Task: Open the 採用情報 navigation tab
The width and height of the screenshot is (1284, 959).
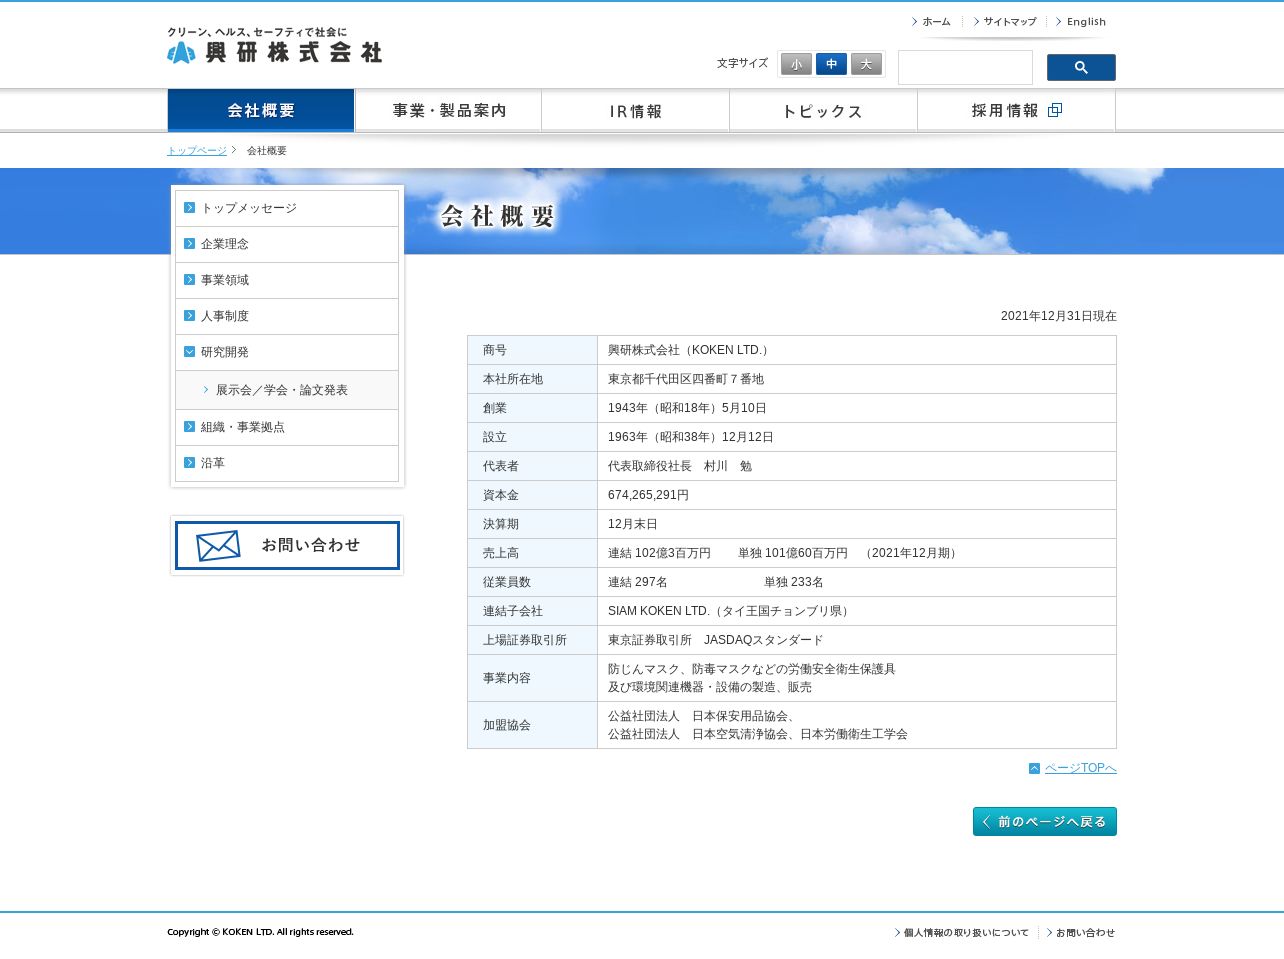Action: (x=1016, y=110)
